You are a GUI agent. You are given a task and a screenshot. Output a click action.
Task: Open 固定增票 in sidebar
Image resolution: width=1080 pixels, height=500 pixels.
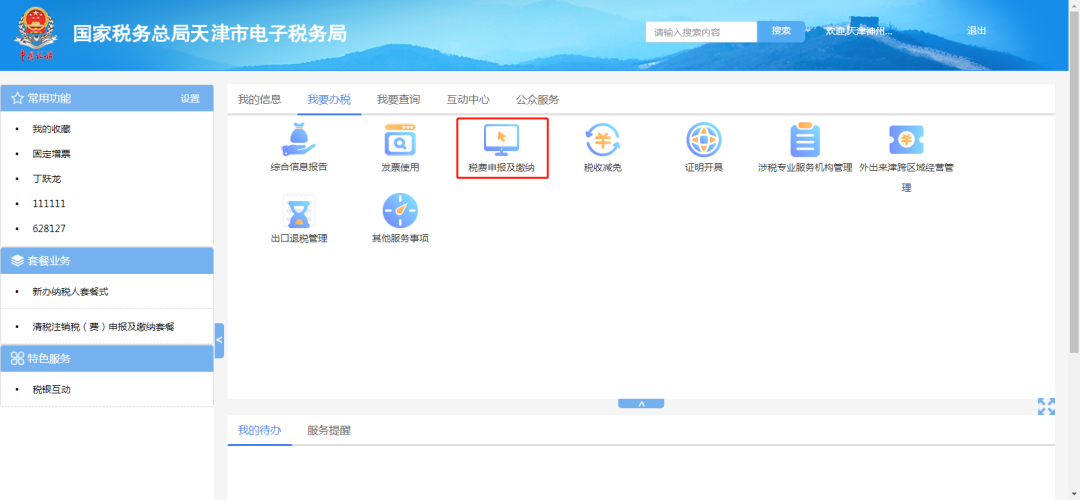point(51,154)
